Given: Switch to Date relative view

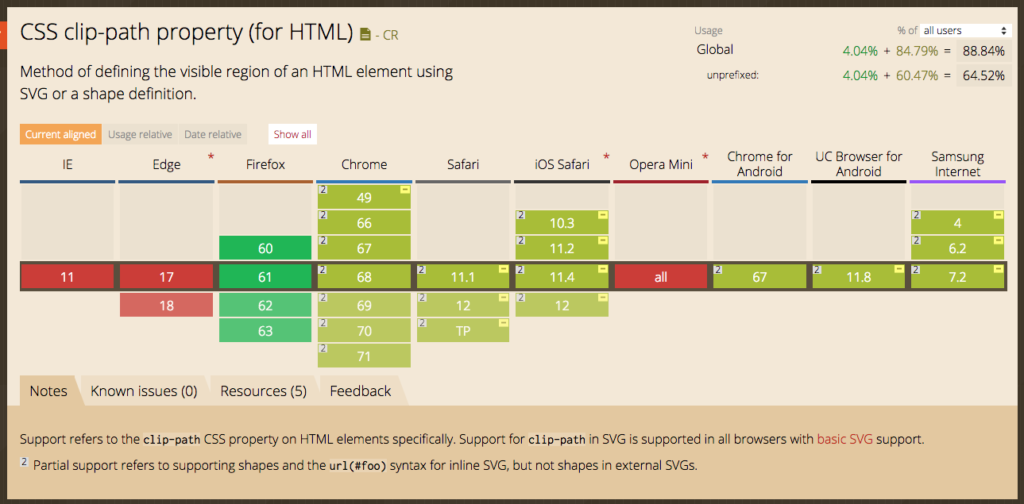Looking at the screenshot, I should point(213,134).
